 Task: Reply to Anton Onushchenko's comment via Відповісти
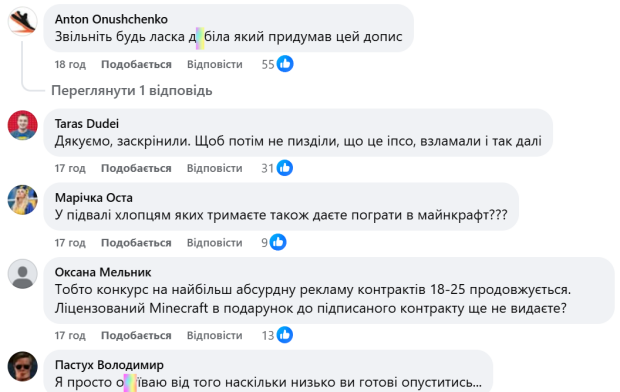click(x=215, y=64)
